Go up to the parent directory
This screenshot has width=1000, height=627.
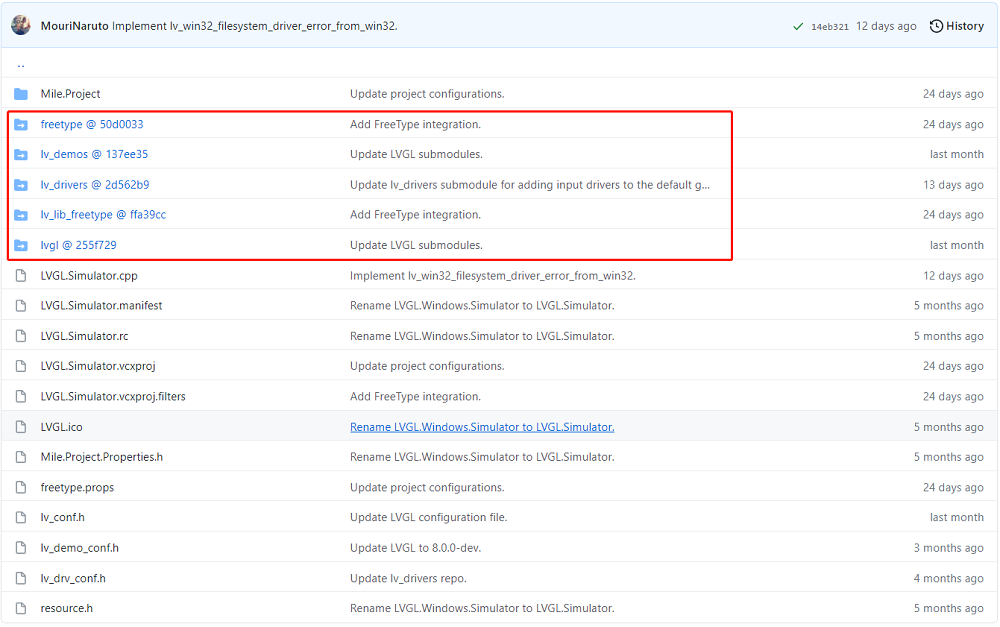point(21,64)
